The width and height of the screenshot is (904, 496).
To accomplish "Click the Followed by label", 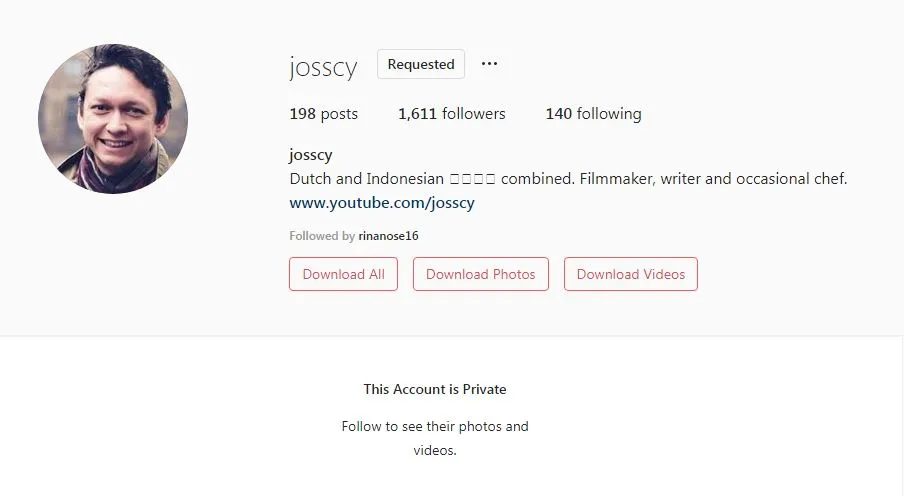I will point(322,236).
